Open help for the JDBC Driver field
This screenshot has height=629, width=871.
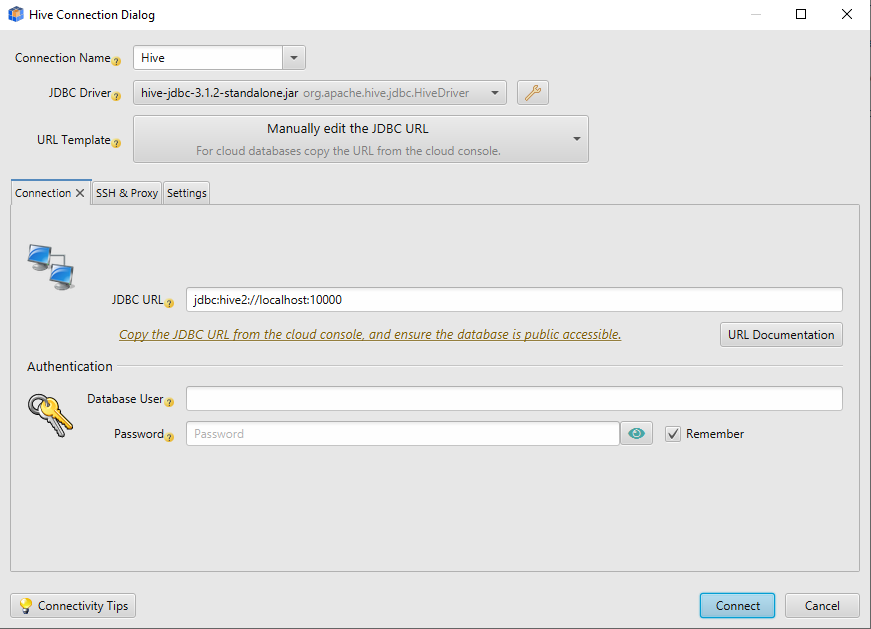tap(118, 96)
